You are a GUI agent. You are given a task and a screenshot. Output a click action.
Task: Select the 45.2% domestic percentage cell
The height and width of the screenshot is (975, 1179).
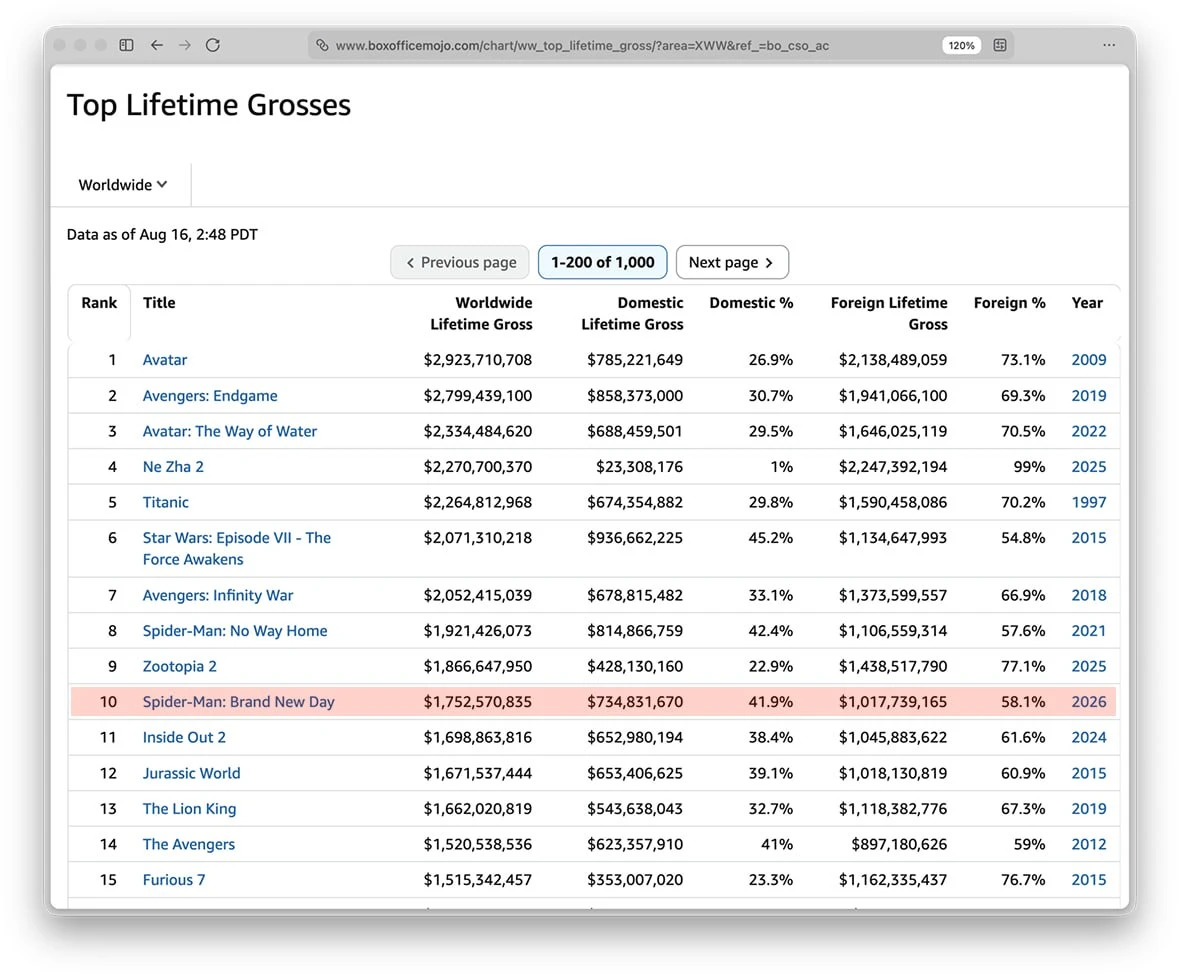click(770, 538)
